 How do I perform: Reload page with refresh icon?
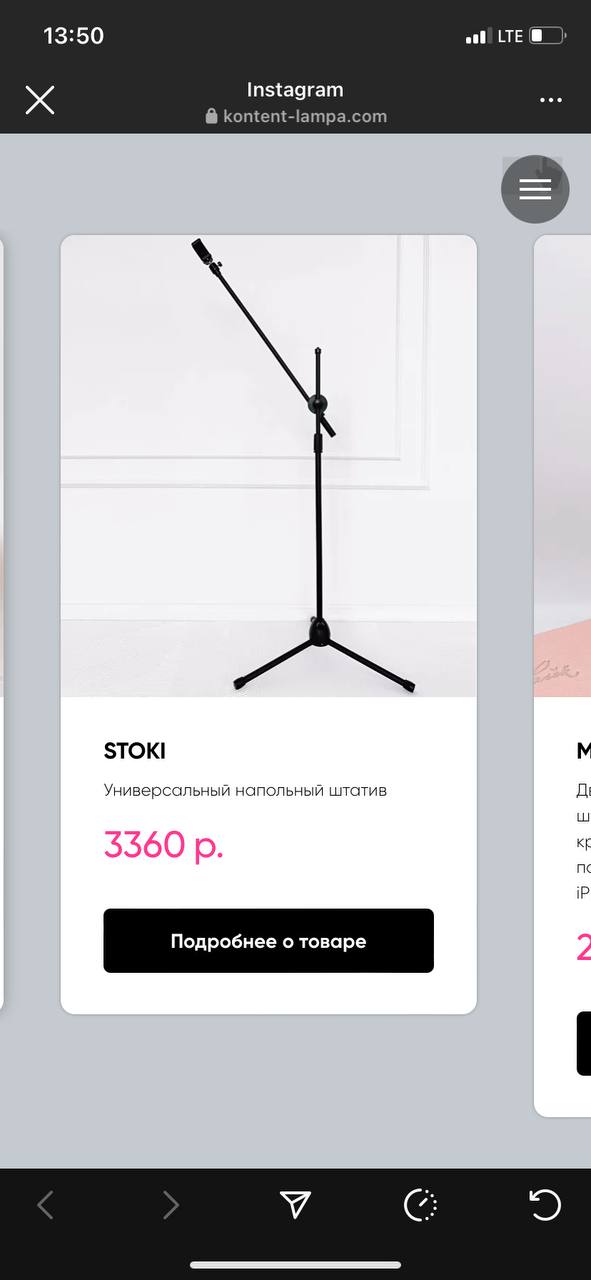(x=545, y=1205)
